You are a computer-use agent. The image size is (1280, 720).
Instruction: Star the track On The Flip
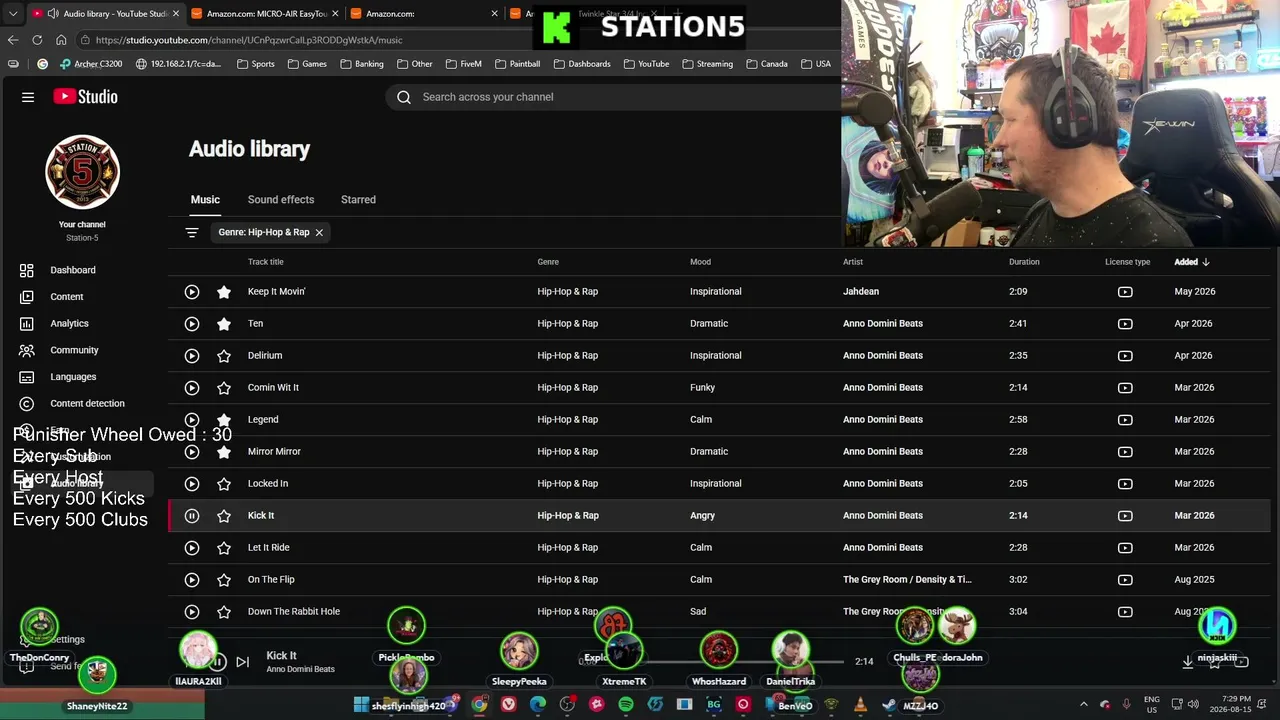[224, 580]
